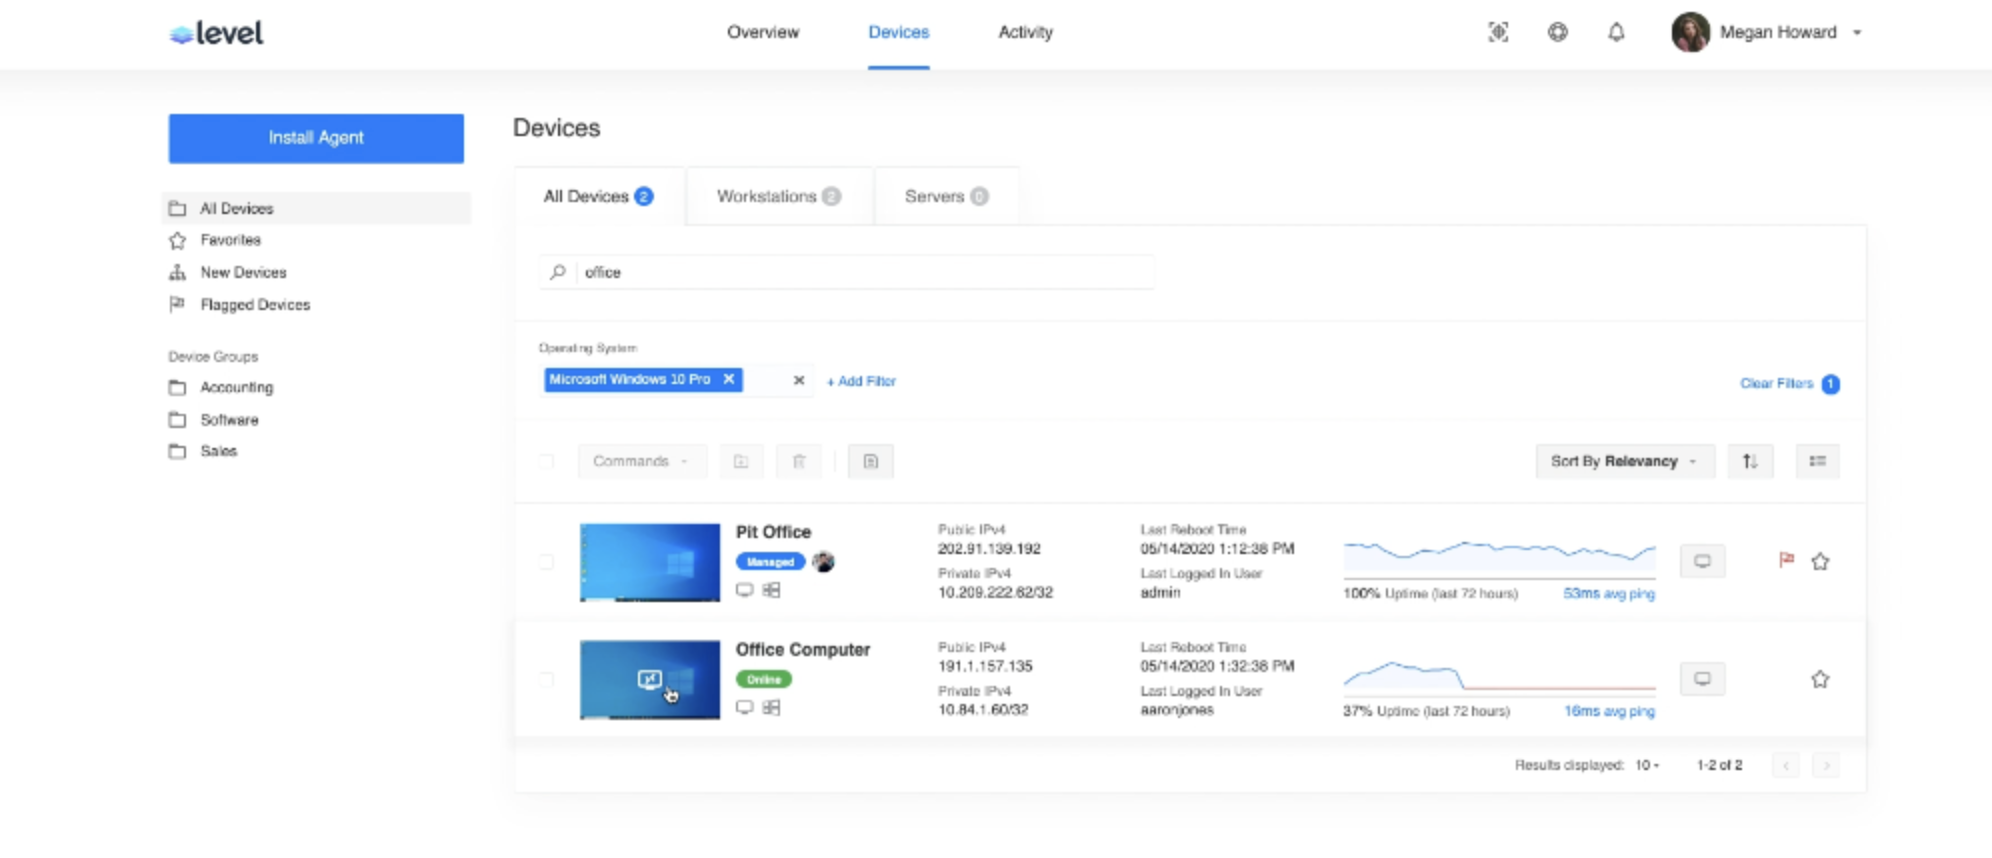
Task: Change the results displayed count dropdown
Action: (x=1647, y=765)
